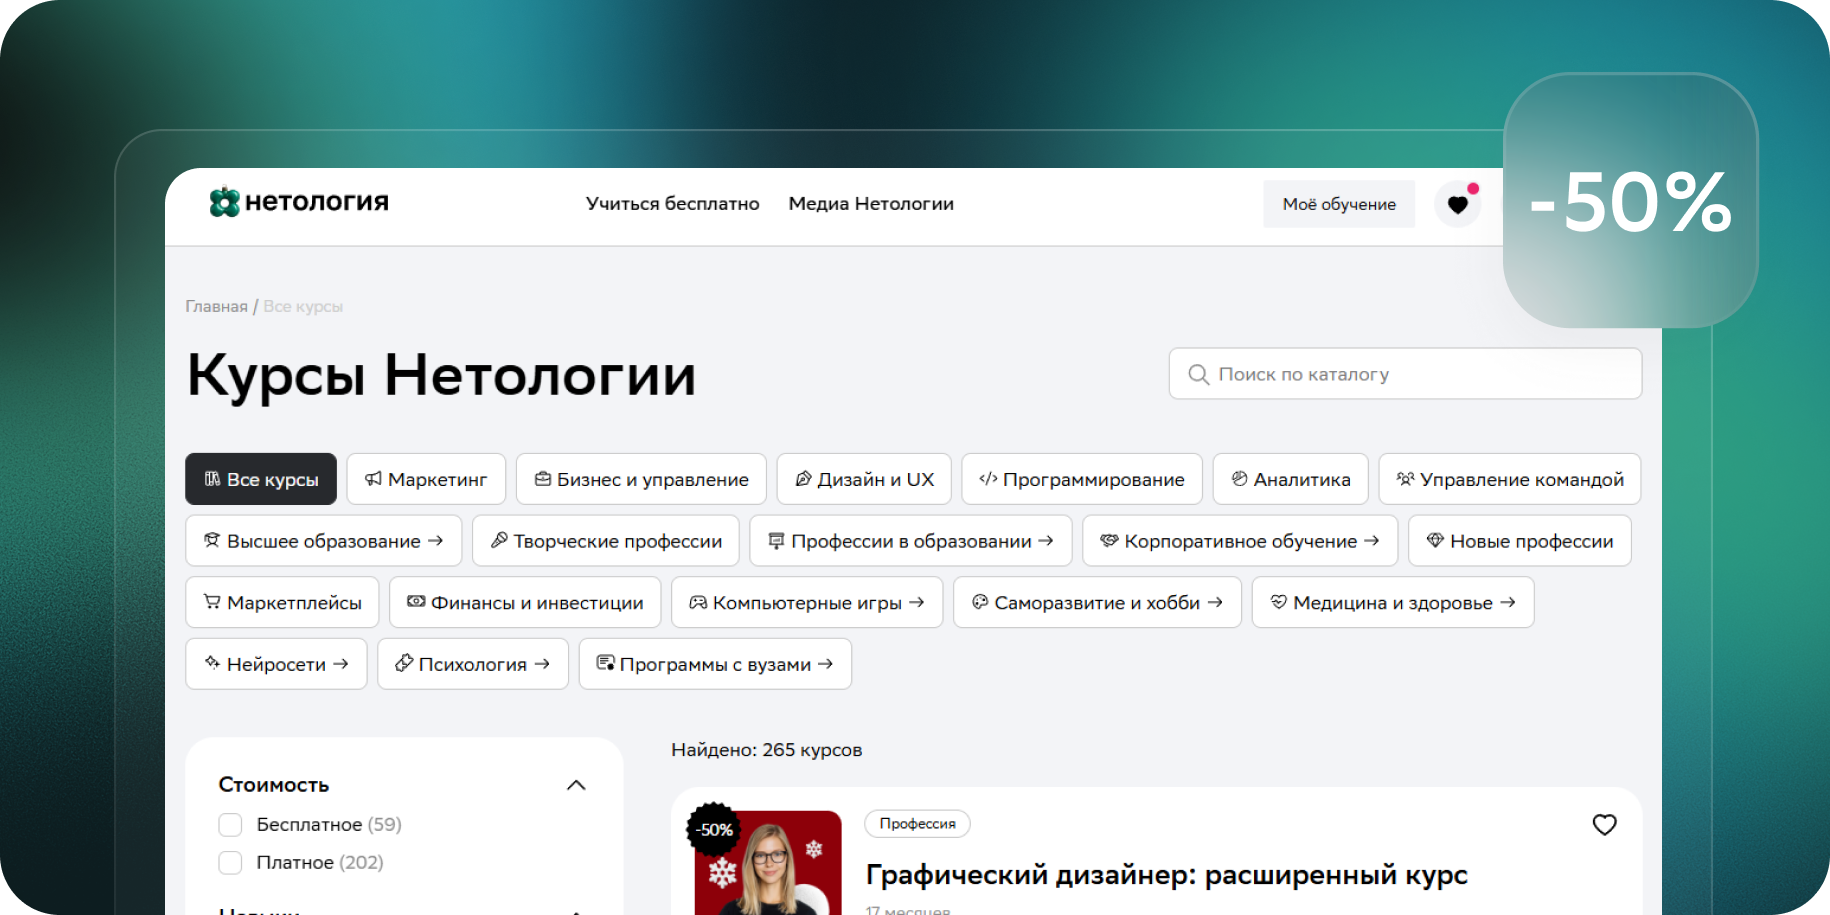Click the Netology logo icon
Viewport: 1830px width, 915px height.
coord(224,203)
